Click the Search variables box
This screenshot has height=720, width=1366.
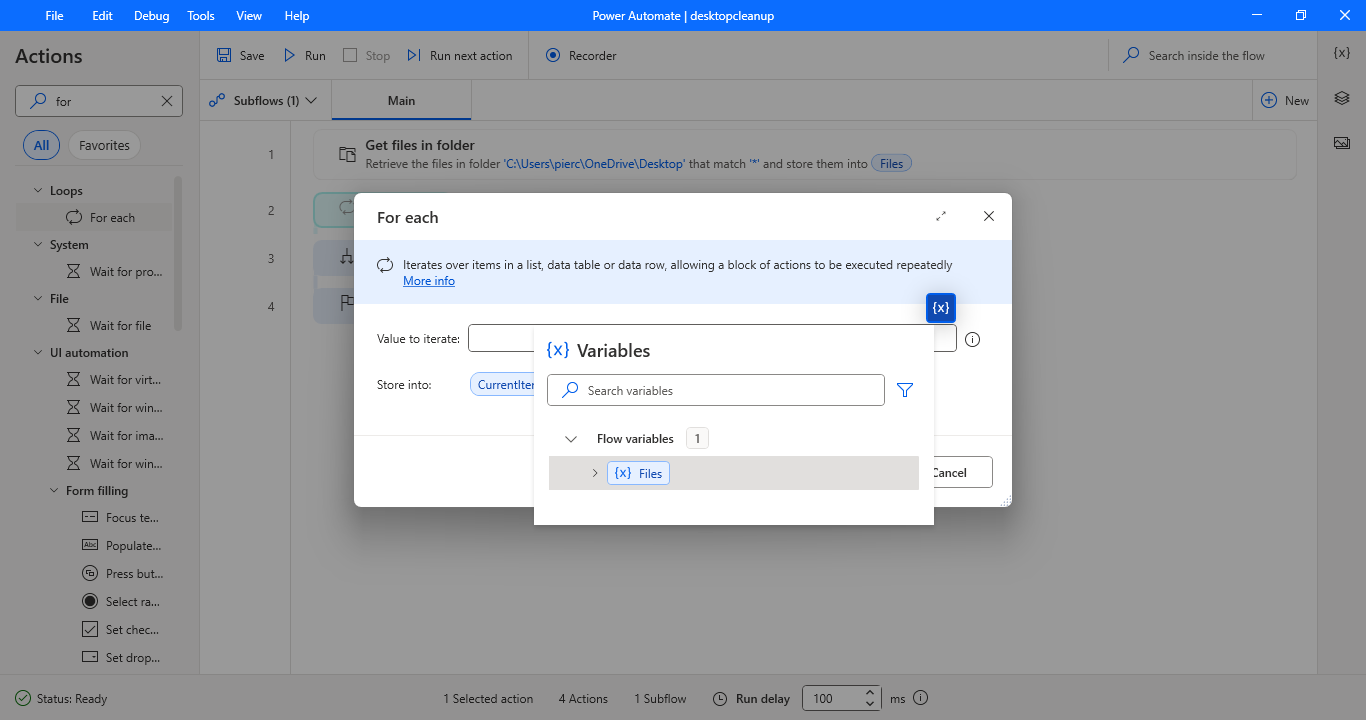coord(716,391)
